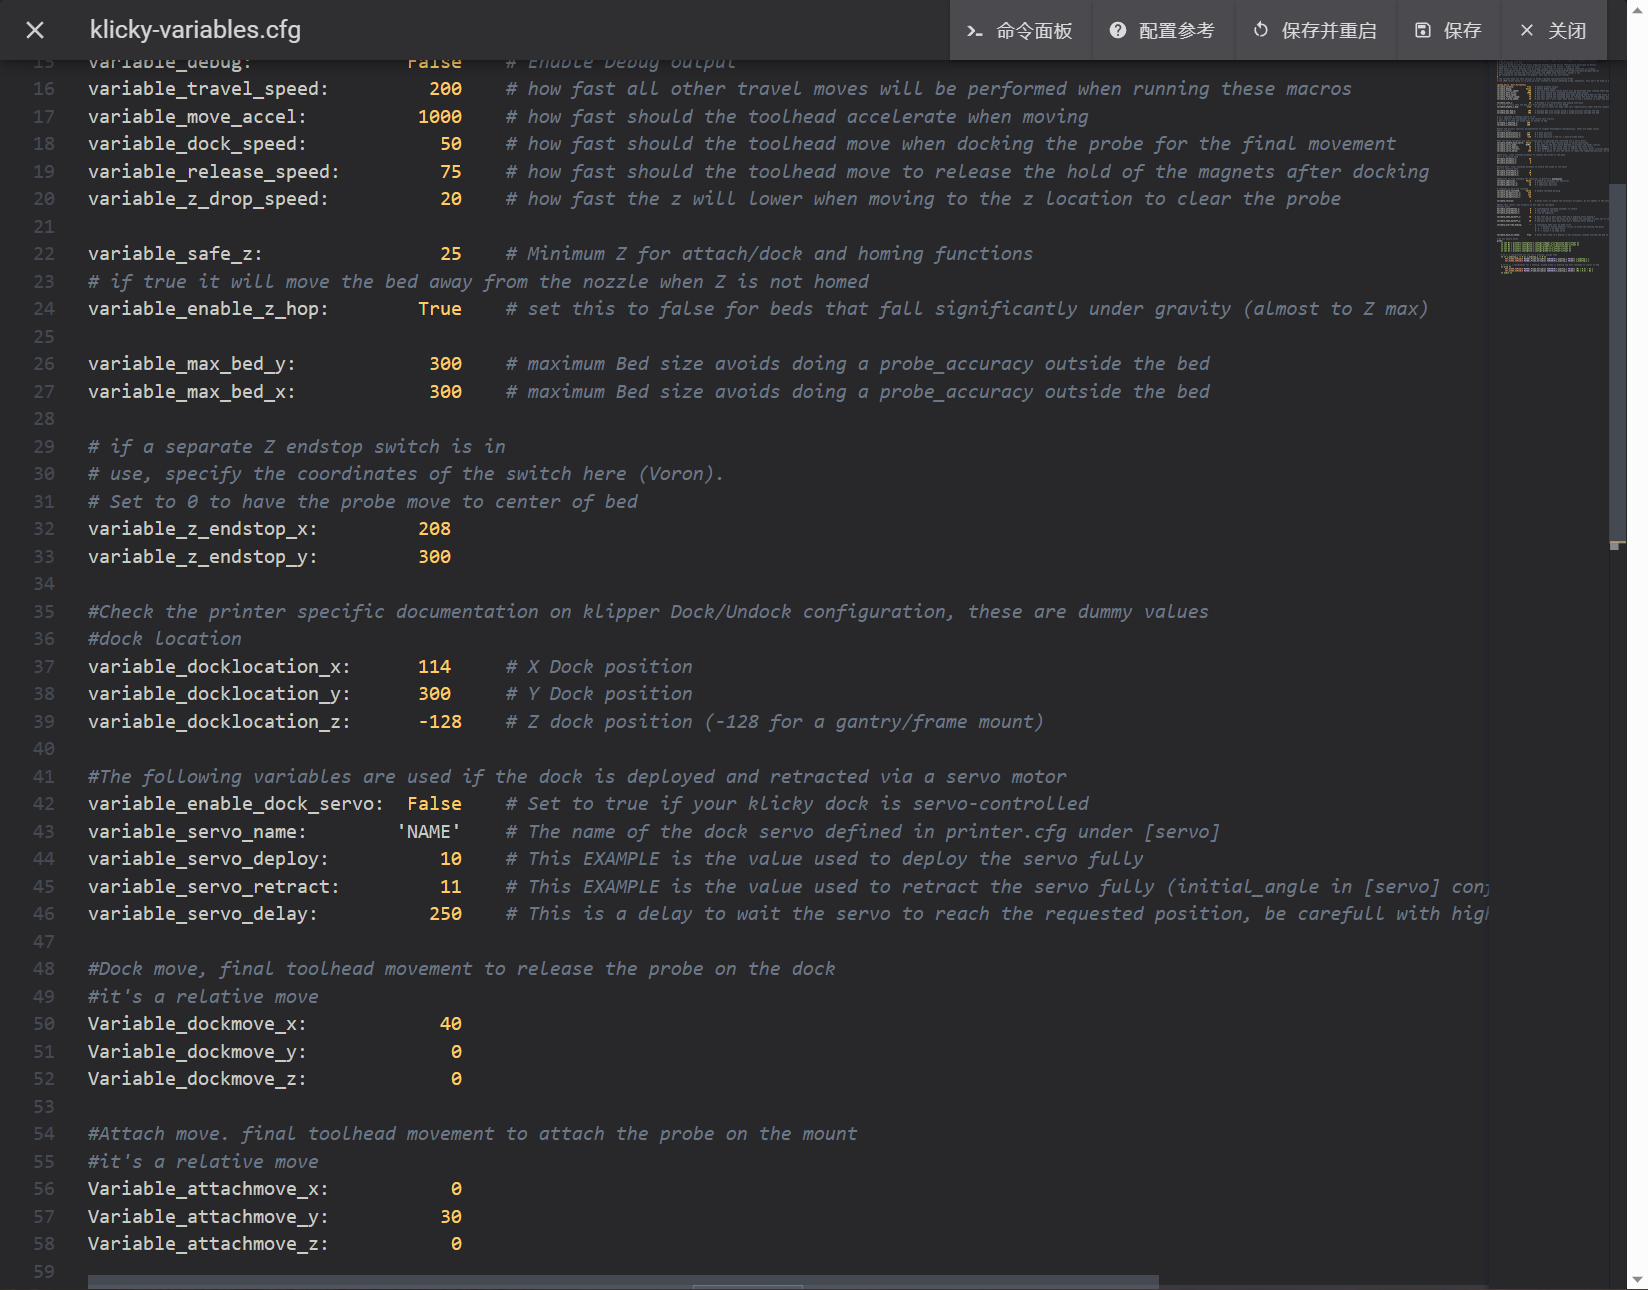Click value 30 of Variable_attachmove_y
This screenshot has height=1290, width=1648.
[451, 1217]
